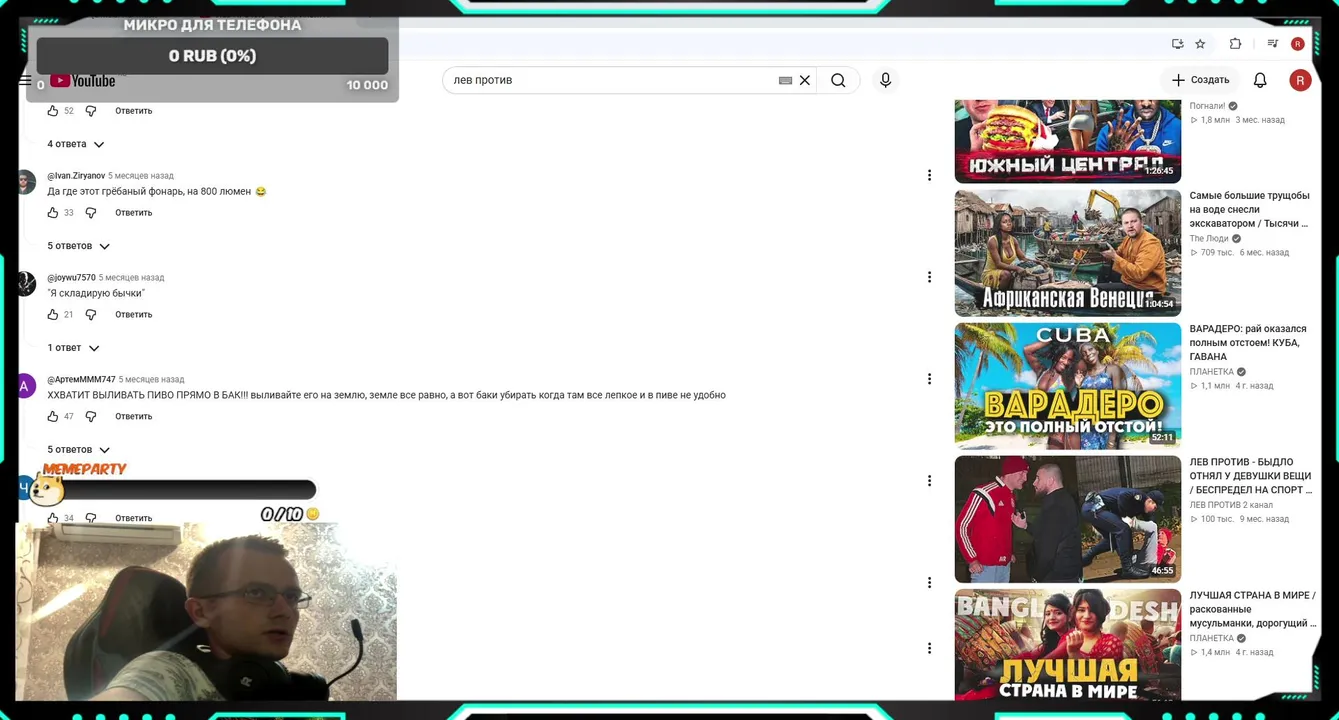1339x720 pixels.
Task: Open the three-dot menu for @АртемМММ747's comment
Action: pyautogui.click(x=929, y=379)
